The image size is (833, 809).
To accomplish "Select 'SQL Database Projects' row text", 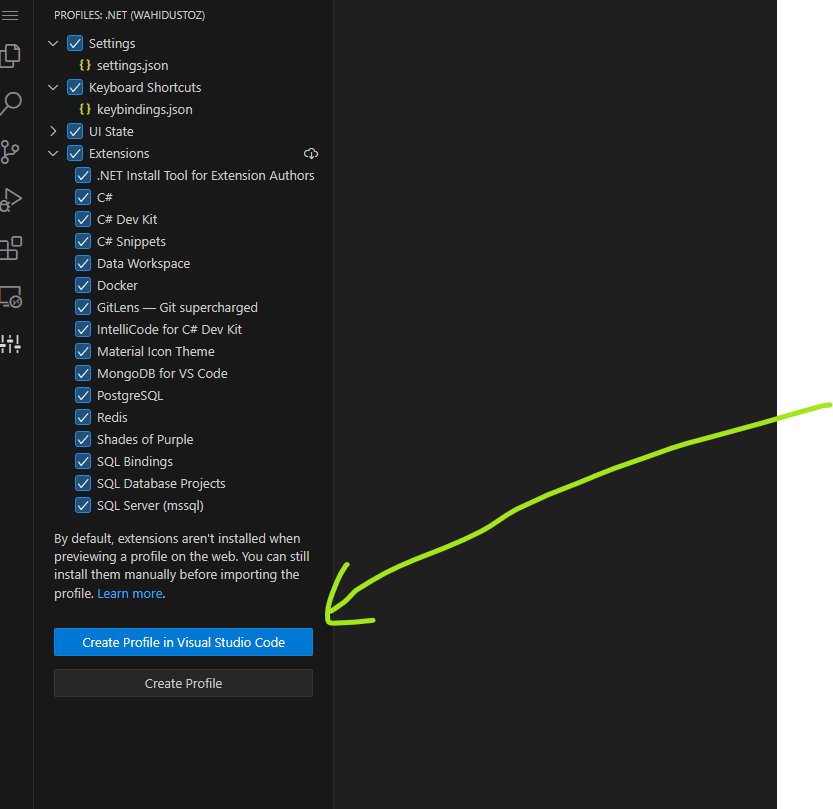I will [x=161, y=483].
